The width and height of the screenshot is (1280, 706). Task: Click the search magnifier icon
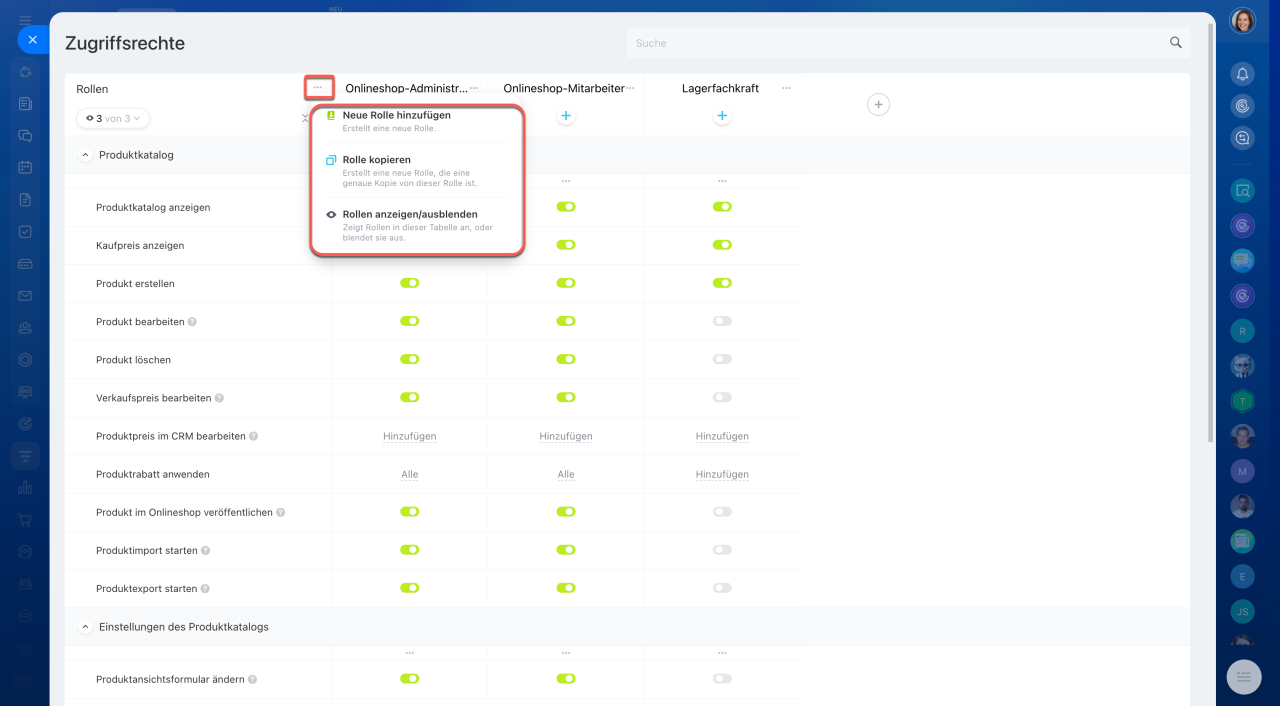point(1176,43)
